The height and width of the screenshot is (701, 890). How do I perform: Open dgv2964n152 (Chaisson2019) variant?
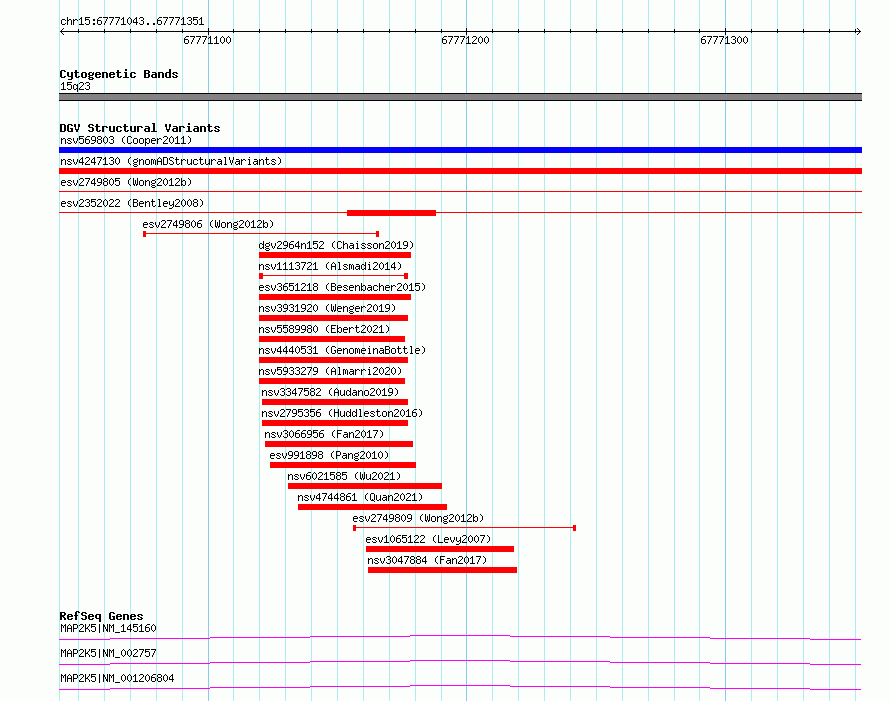tap(336, 245)
